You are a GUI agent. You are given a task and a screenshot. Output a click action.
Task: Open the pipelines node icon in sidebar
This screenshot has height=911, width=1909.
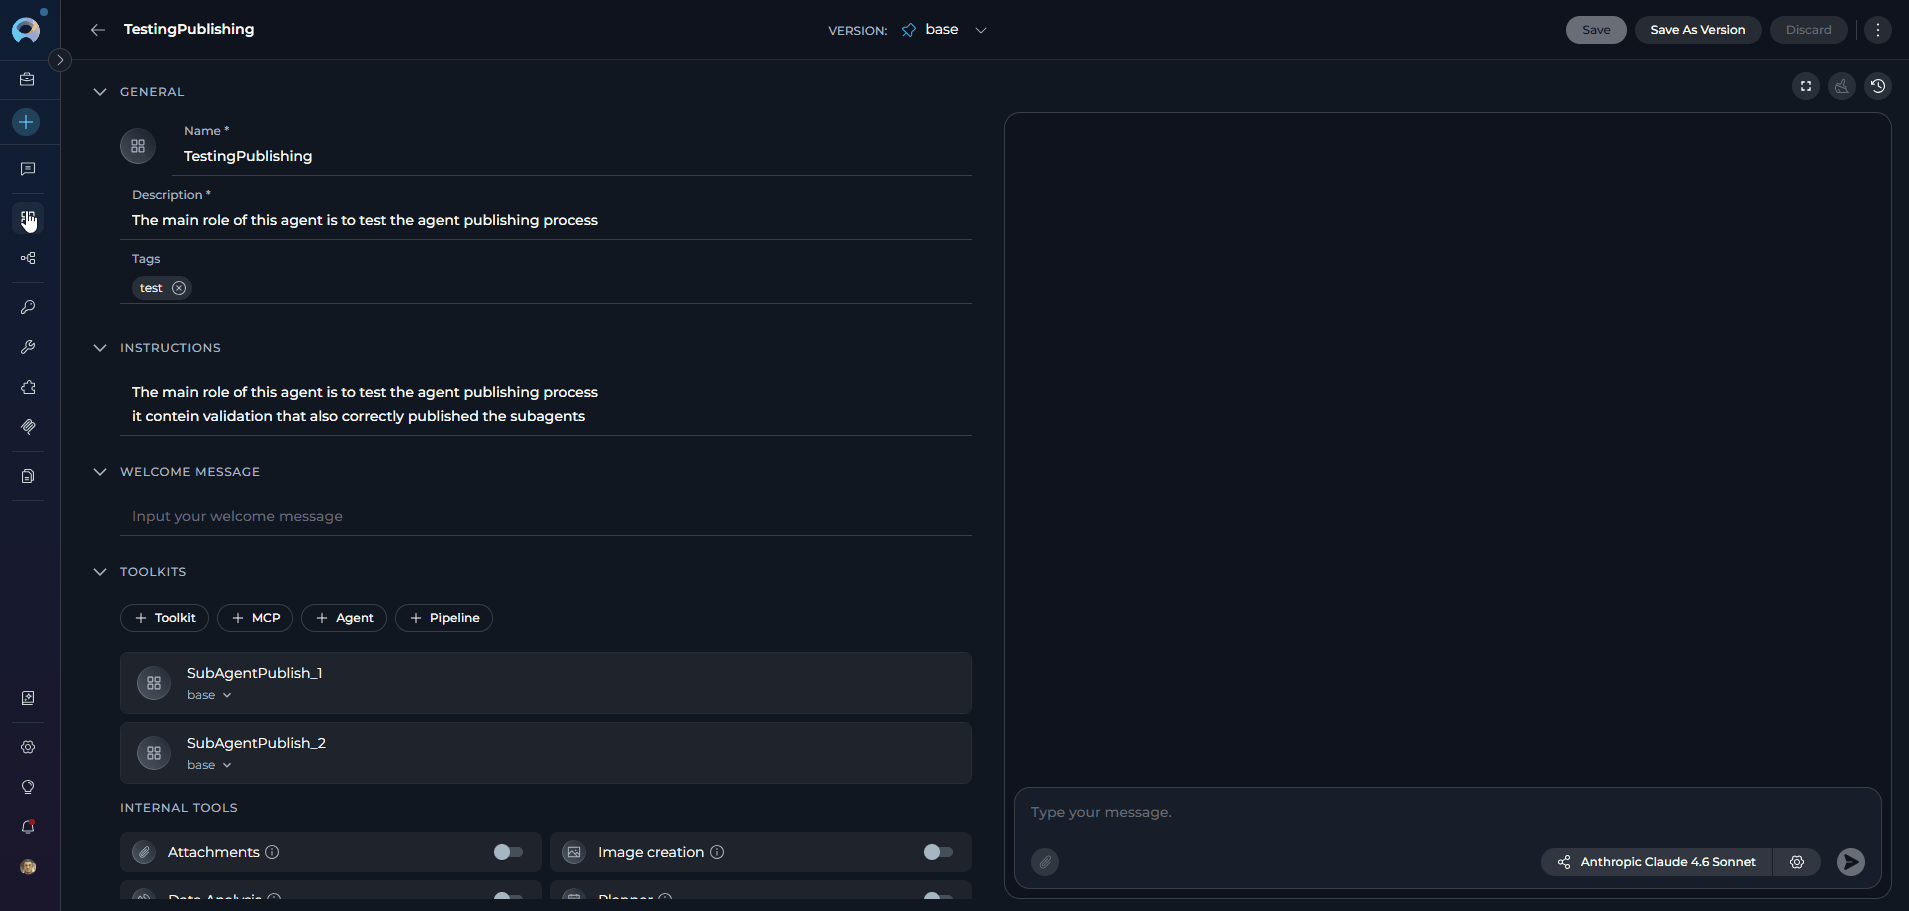28,258
